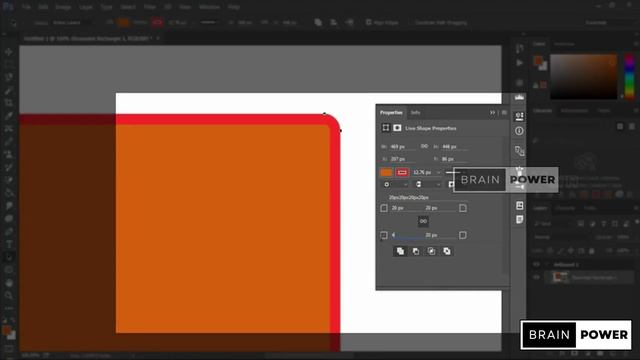Viewport: 640px width, 360px height.
Task: Open path operations in options bar
Action: [318, 22]
